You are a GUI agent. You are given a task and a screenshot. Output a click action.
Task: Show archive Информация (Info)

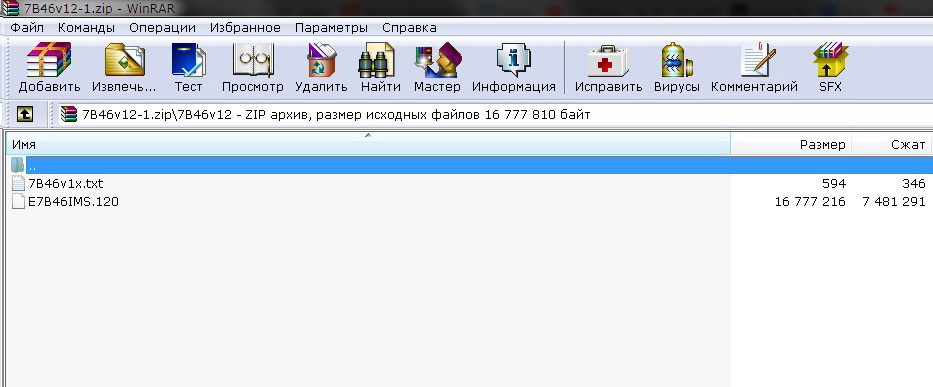pyautogui.click(x=514, y=60)
